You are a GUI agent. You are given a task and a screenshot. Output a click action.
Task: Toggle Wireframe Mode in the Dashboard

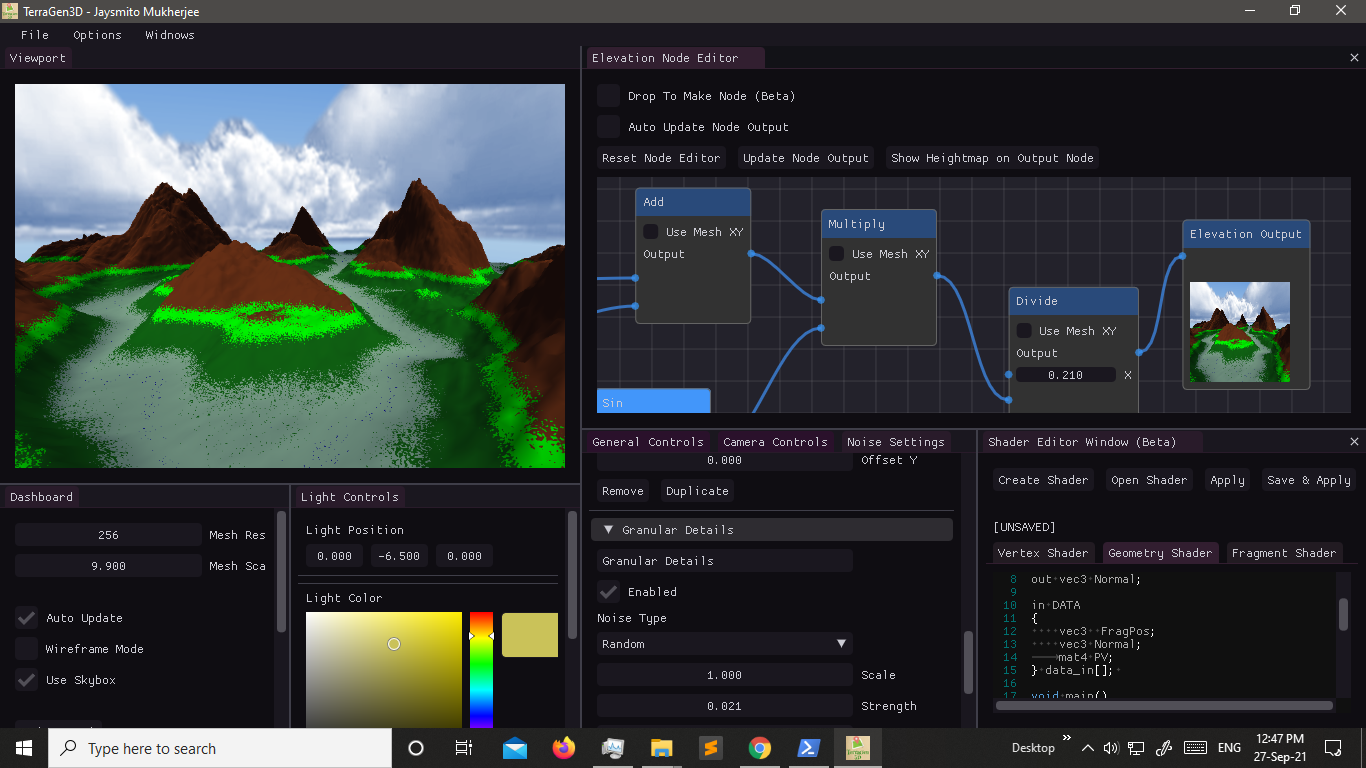pyautogui.click(x=26, y=649)
